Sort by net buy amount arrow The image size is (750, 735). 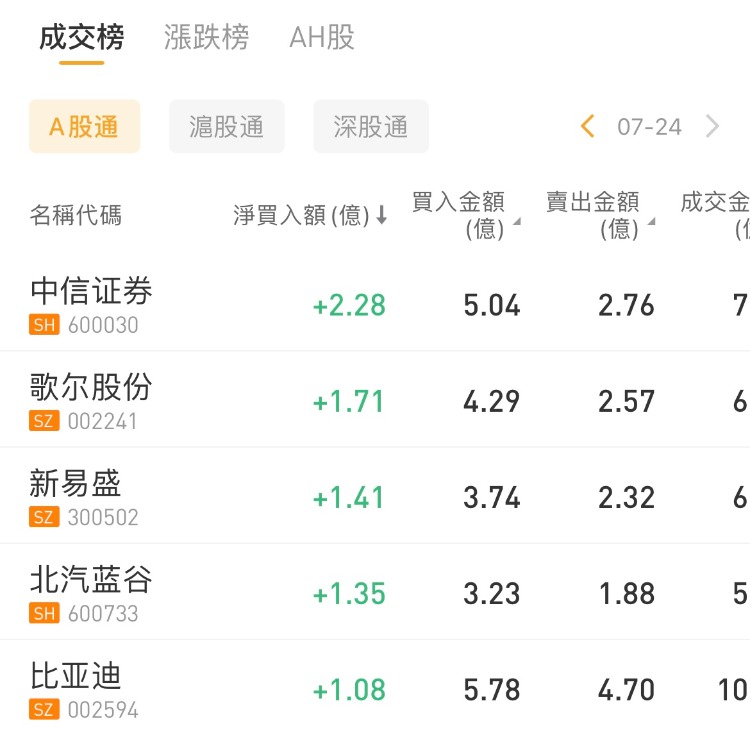coord(381,215)
